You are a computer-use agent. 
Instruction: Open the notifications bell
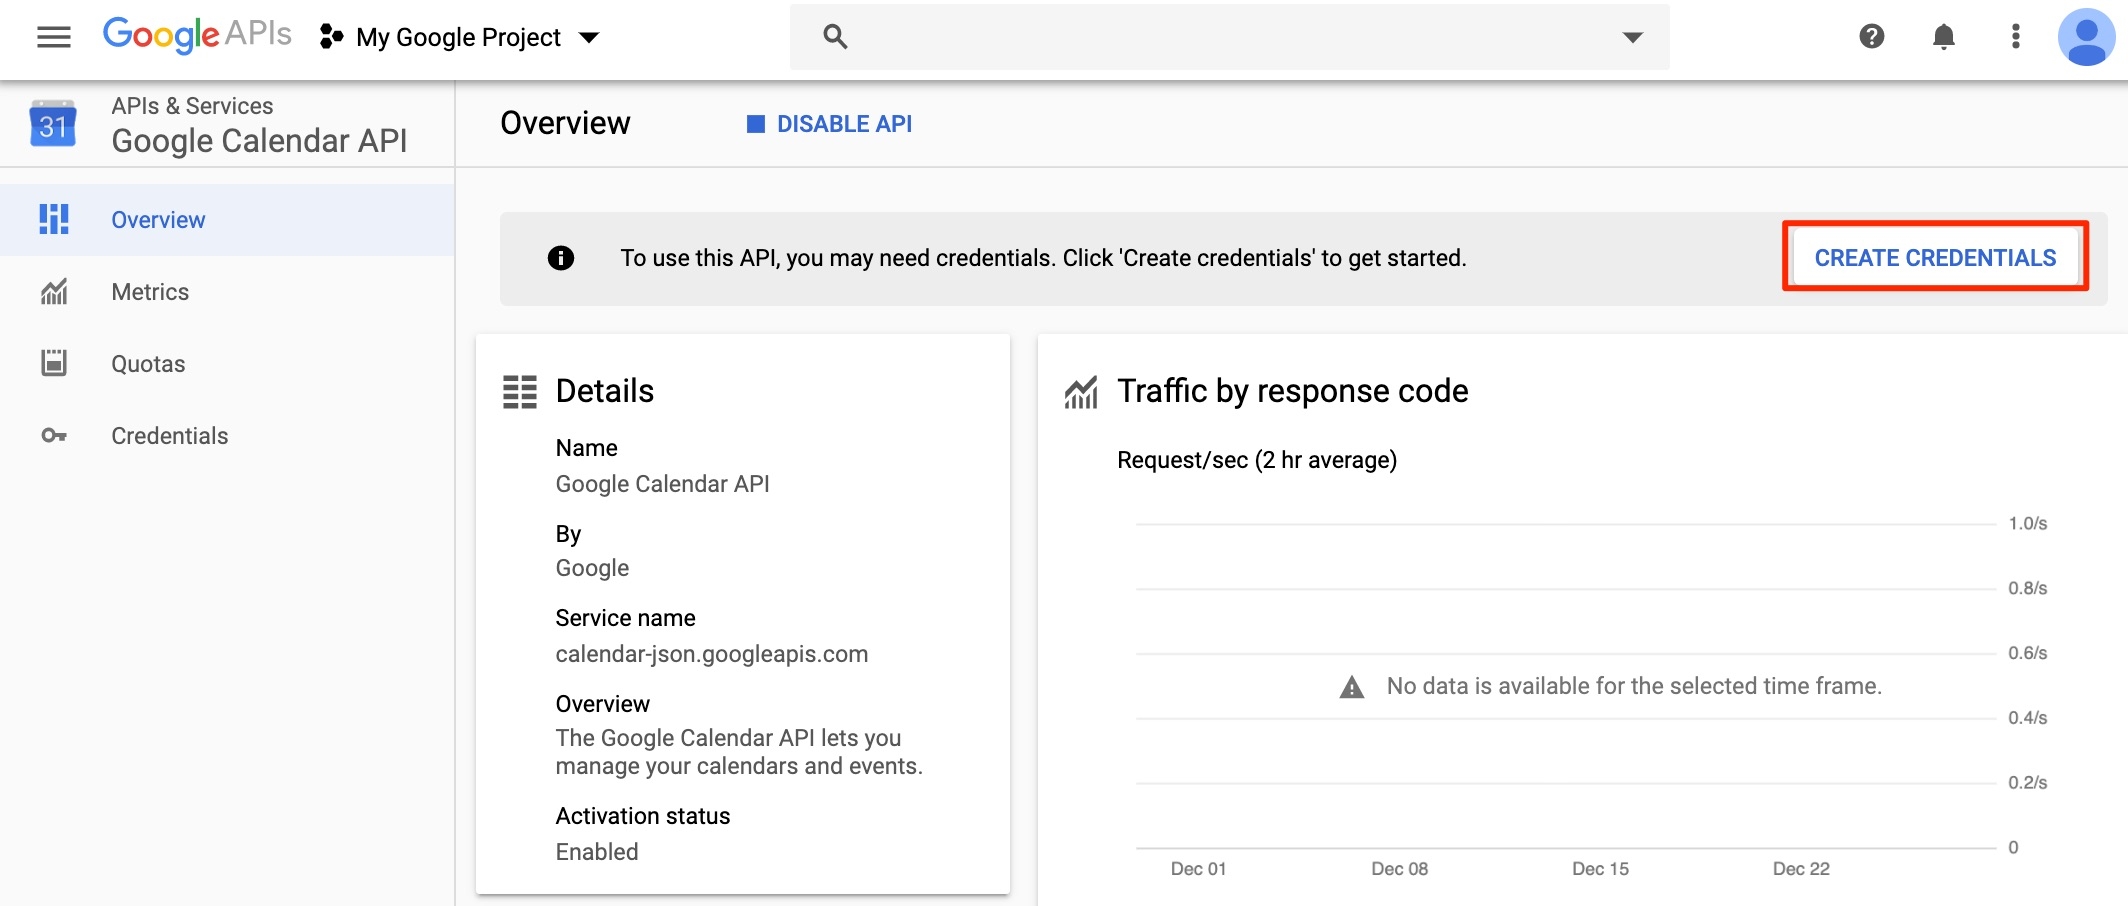coord(1943,37)
